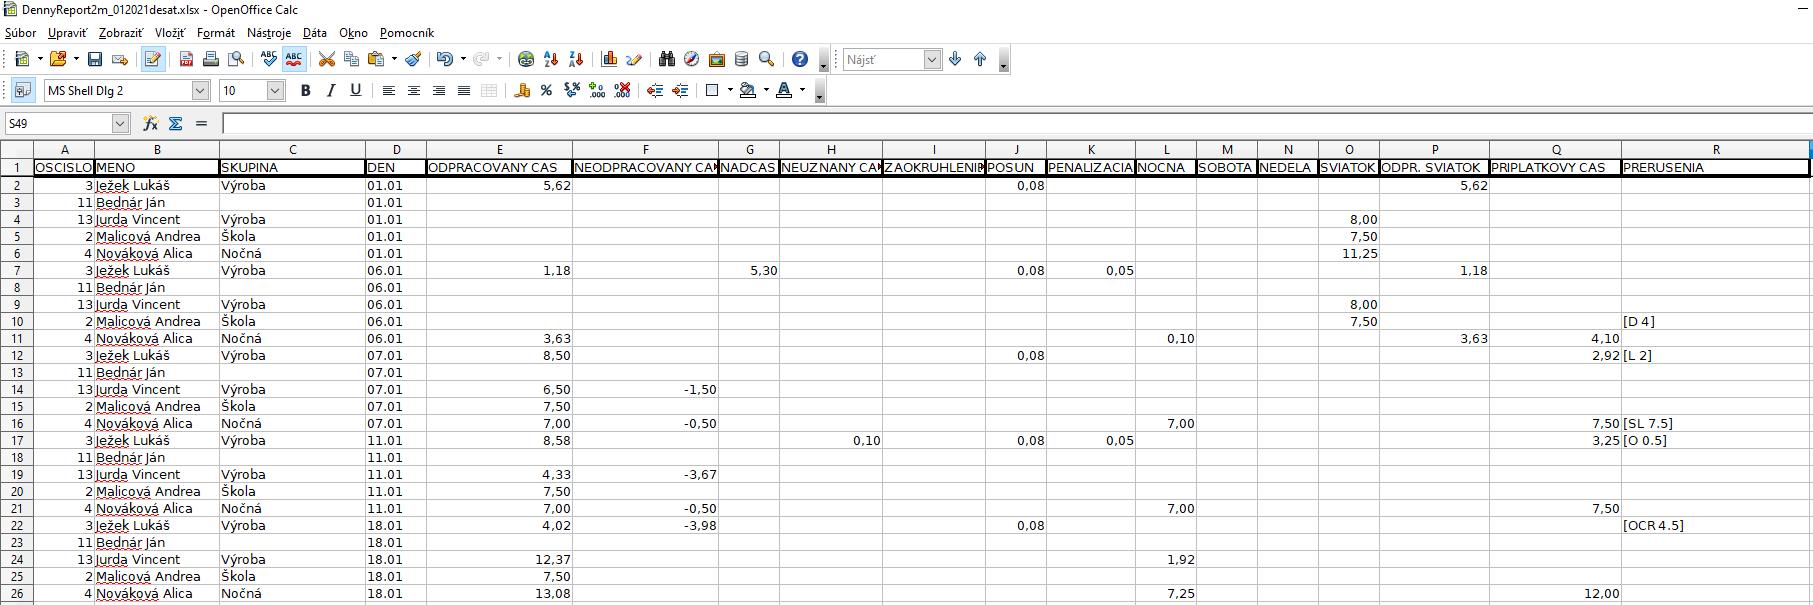Open the Navigator compass icon
This screenshot has width=1813, height=605.
click(691, 60)
